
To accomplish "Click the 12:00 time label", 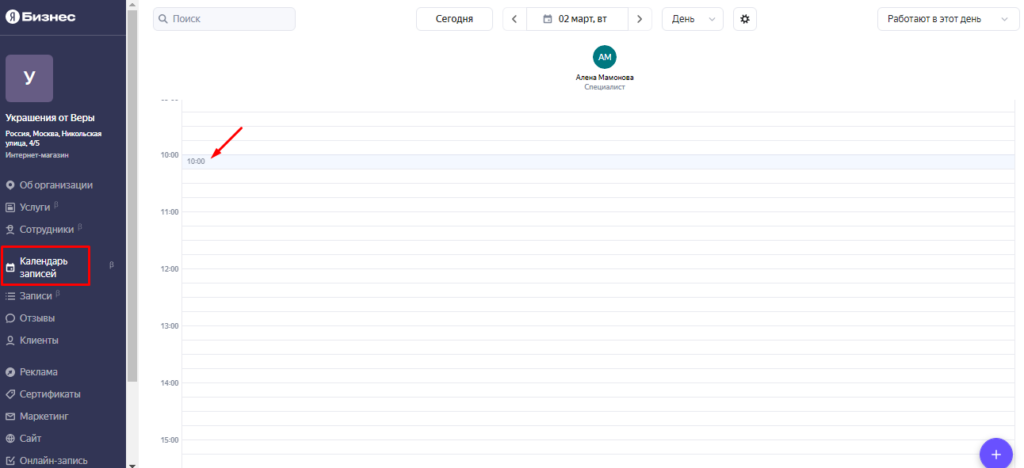I will point(170,269).
